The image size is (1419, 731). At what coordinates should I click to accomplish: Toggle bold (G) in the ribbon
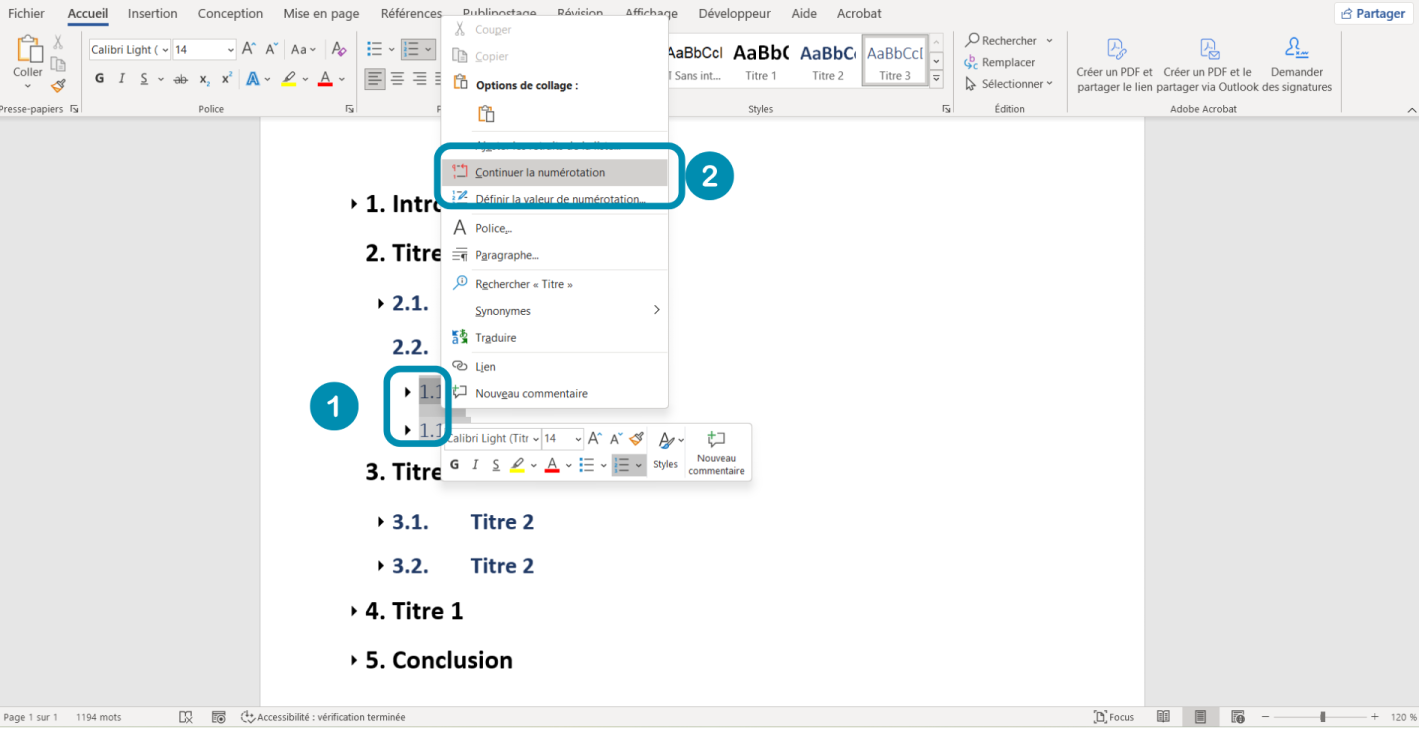99,79
